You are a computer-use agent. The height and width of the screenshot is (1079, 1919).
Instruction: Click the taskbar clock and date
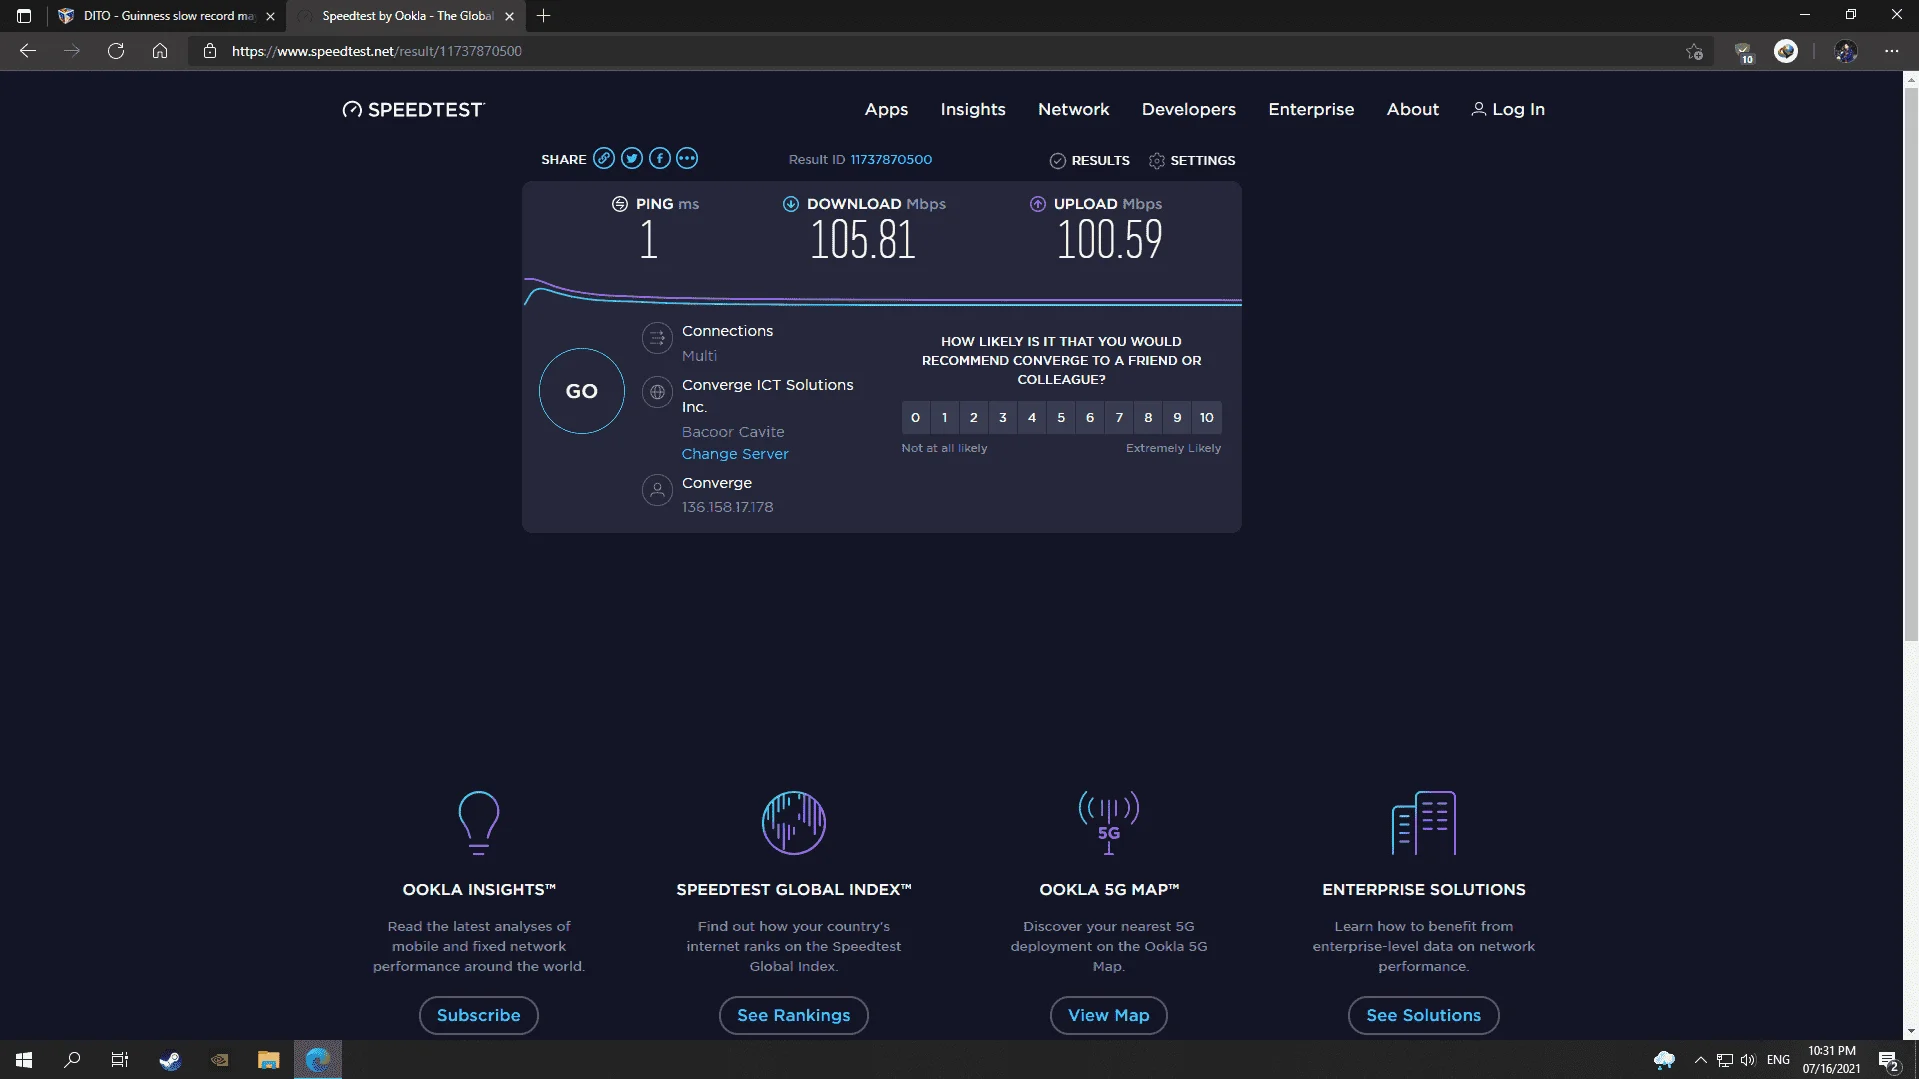click(1831, 1060)
